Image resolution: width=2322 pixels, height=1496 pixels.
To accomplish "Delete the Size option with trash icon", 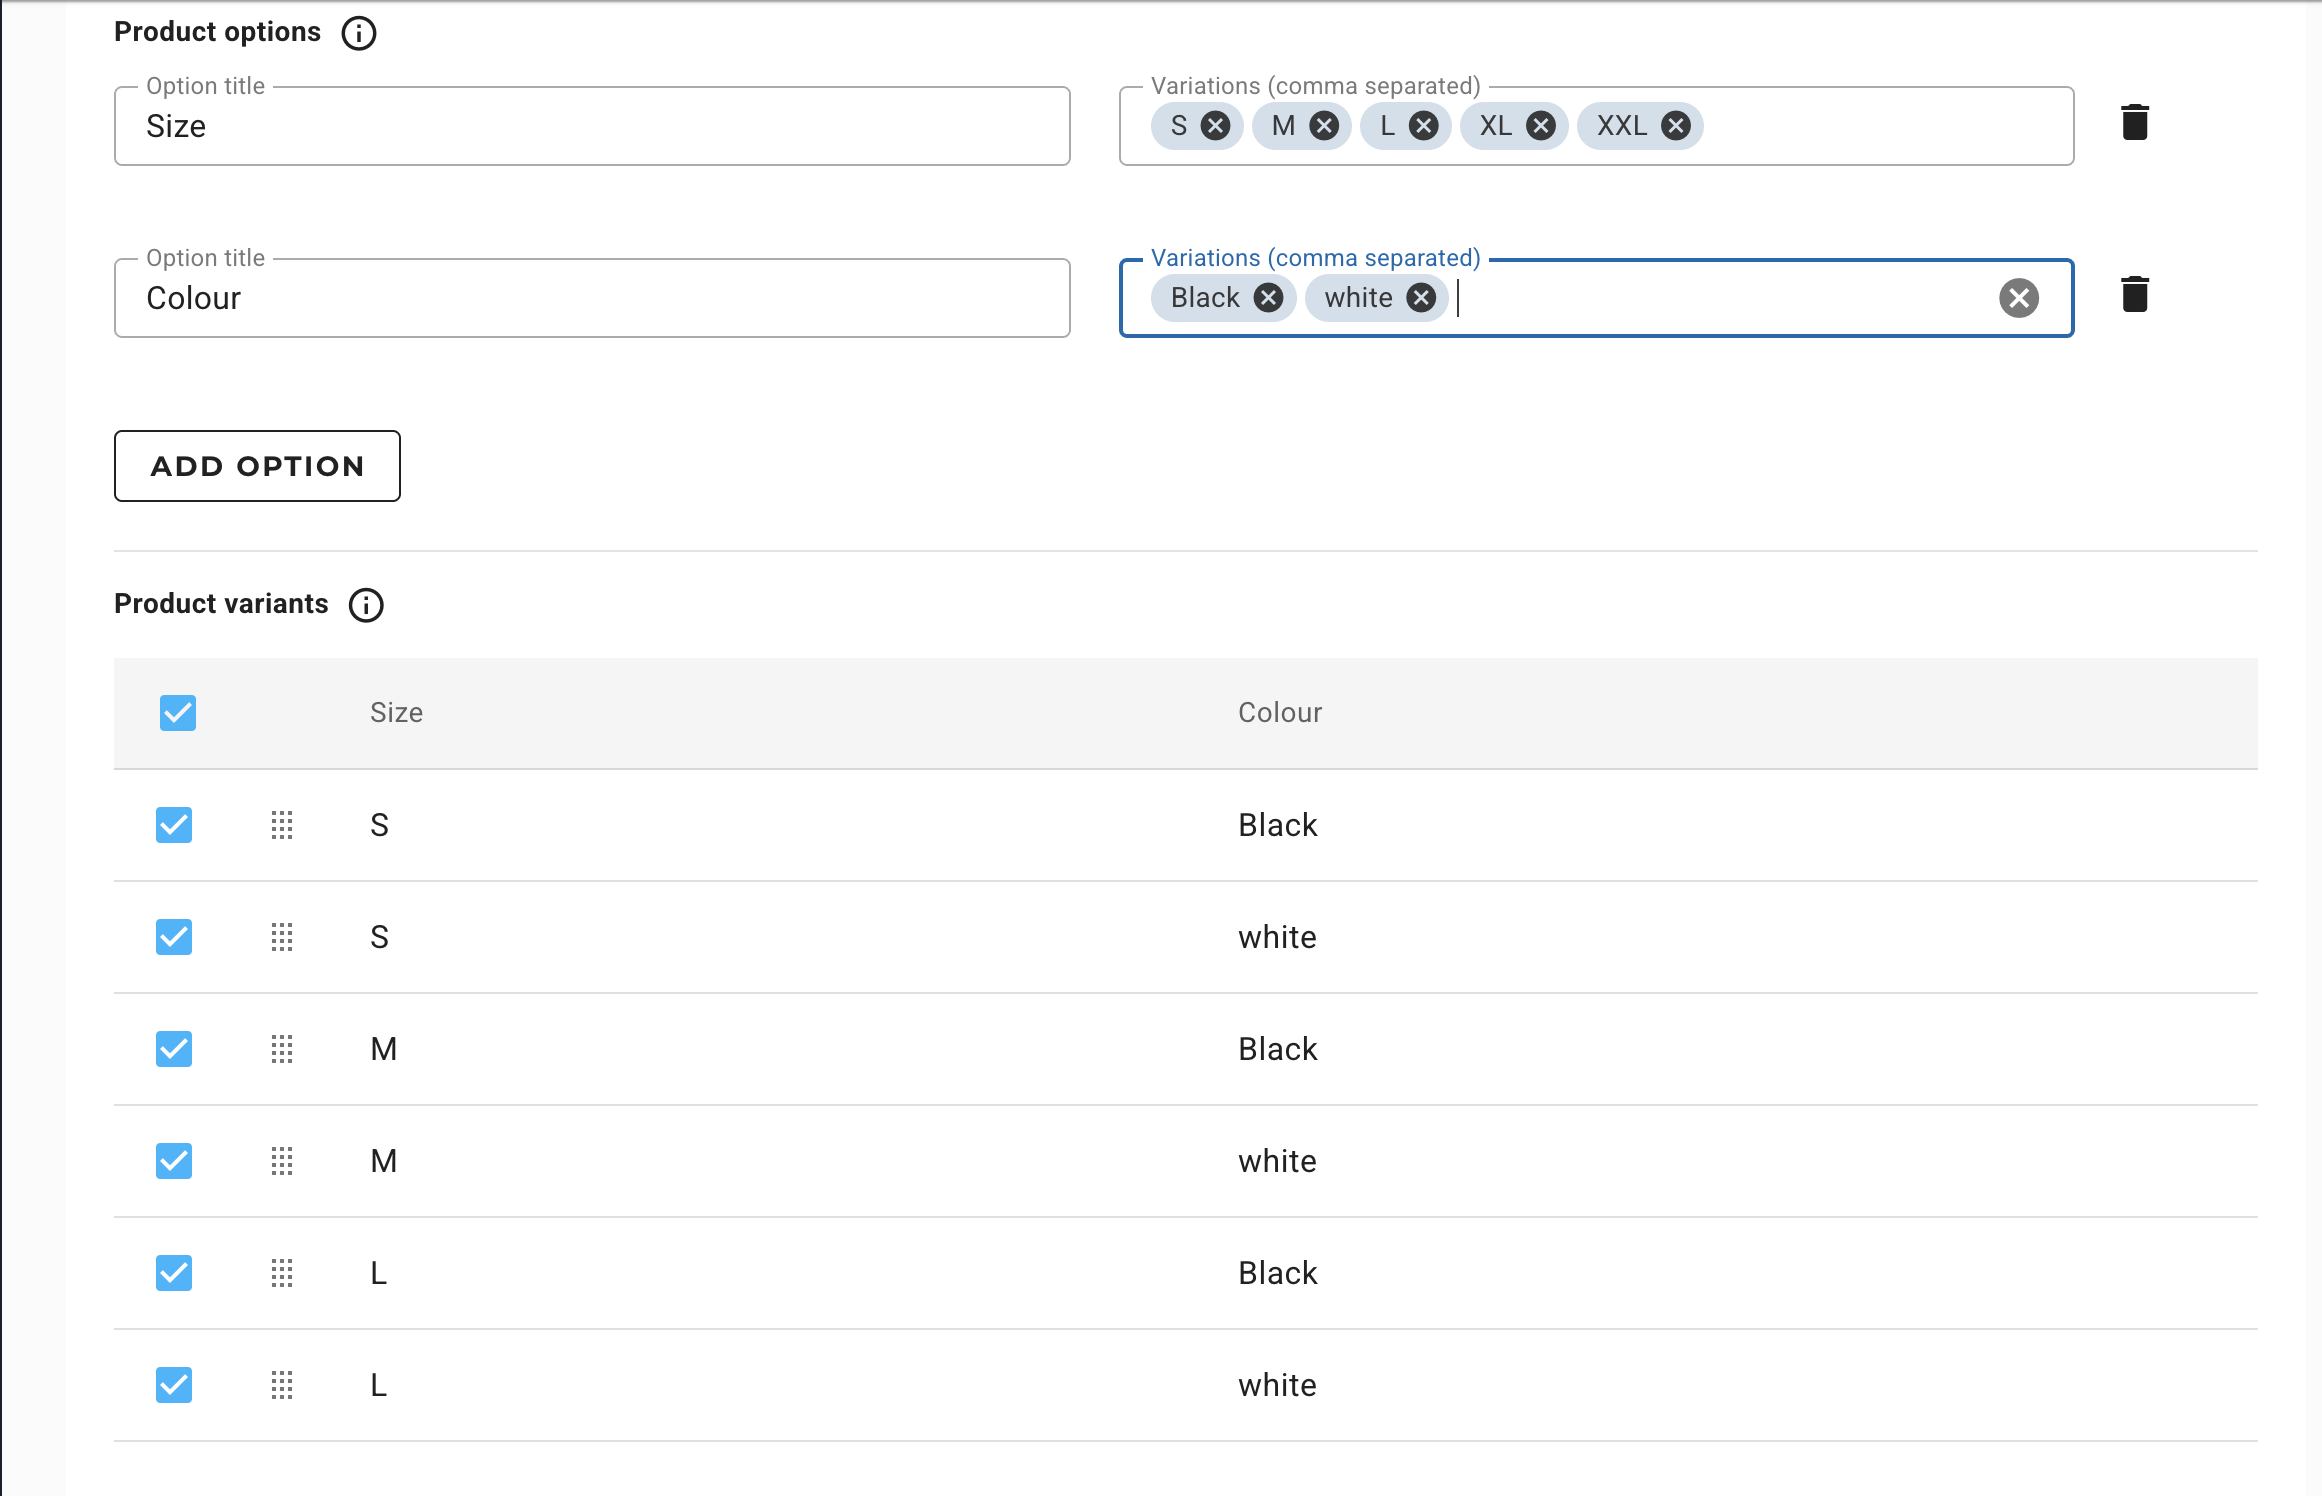I will 2135,123.
